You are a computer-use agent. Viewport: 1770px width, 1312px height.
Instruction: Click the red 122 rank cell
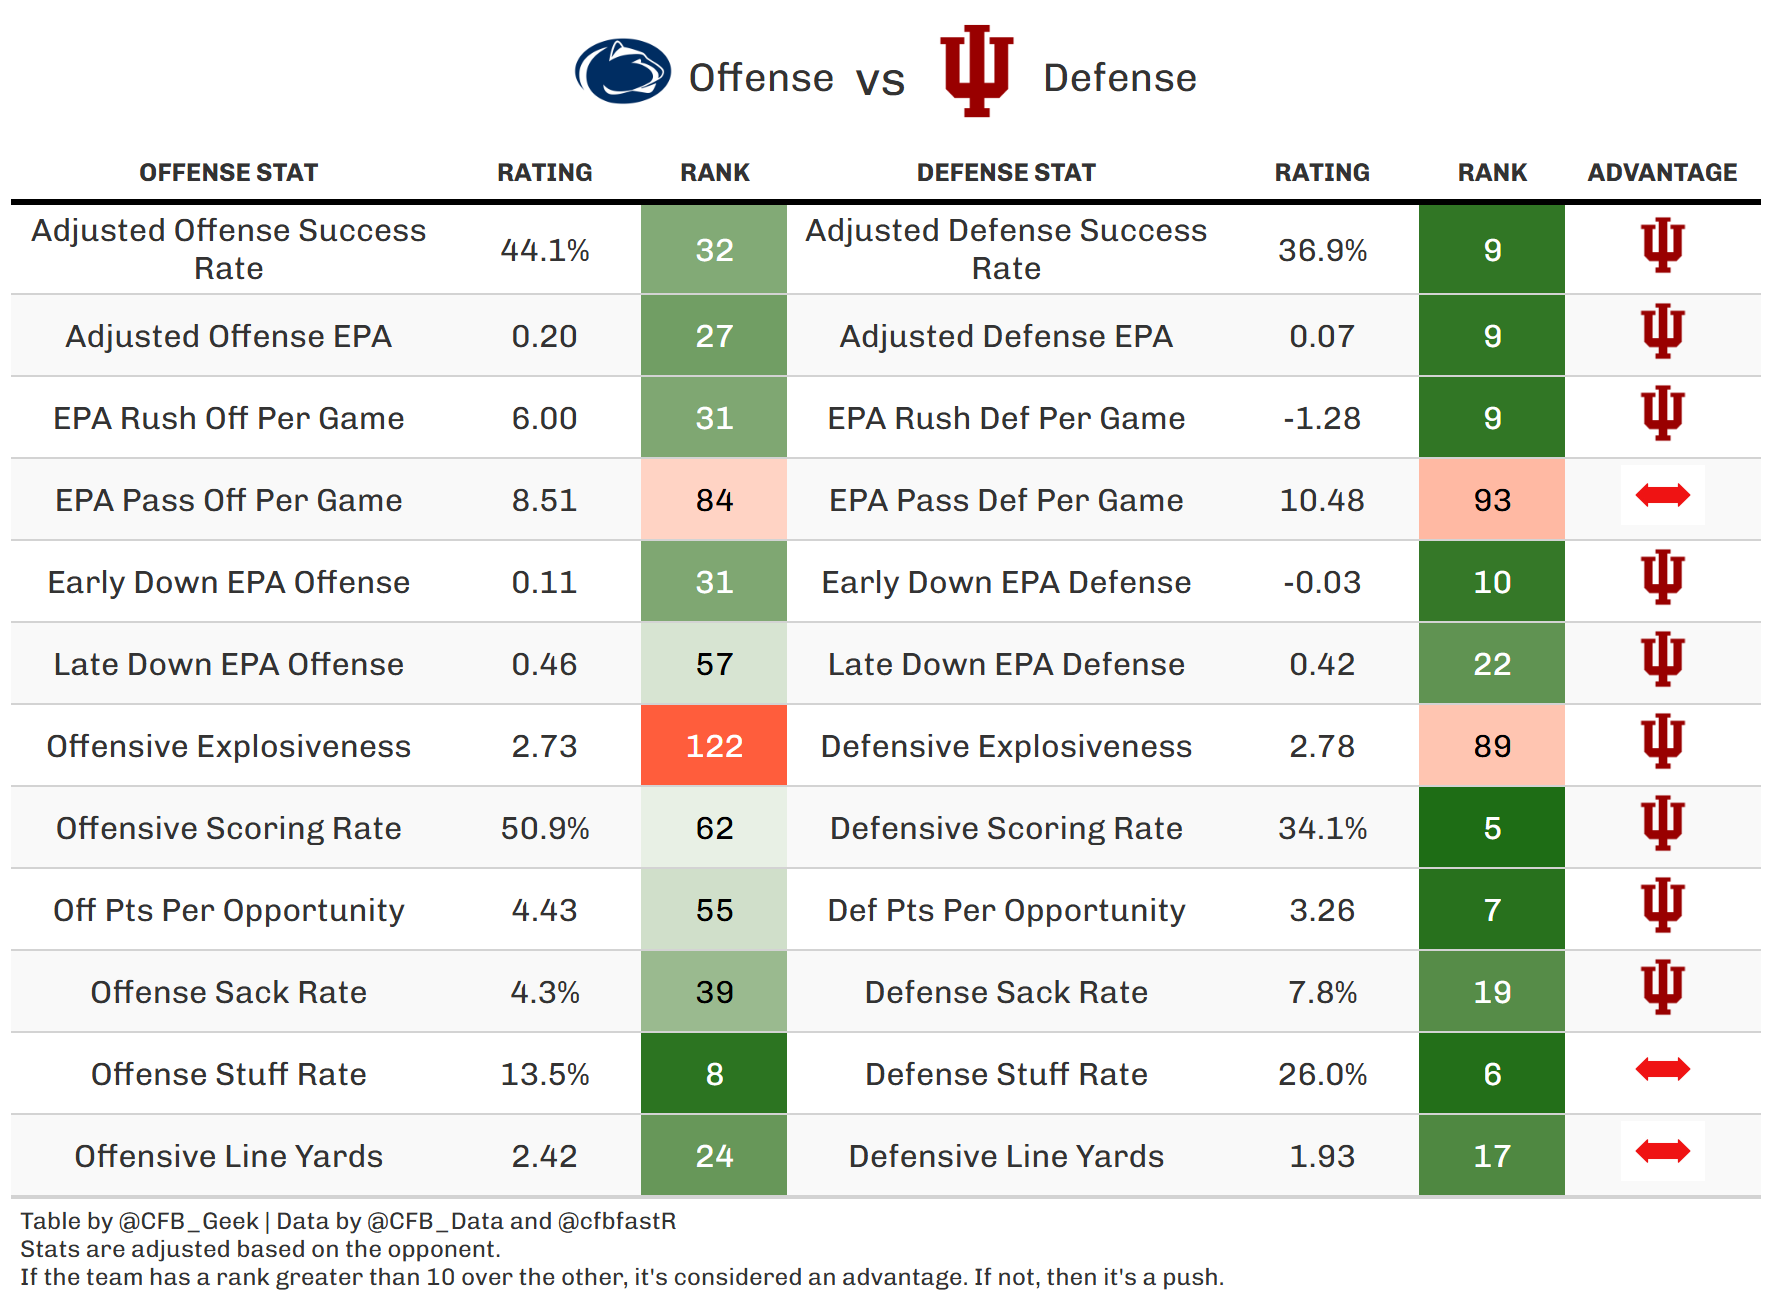pos(714,746)
